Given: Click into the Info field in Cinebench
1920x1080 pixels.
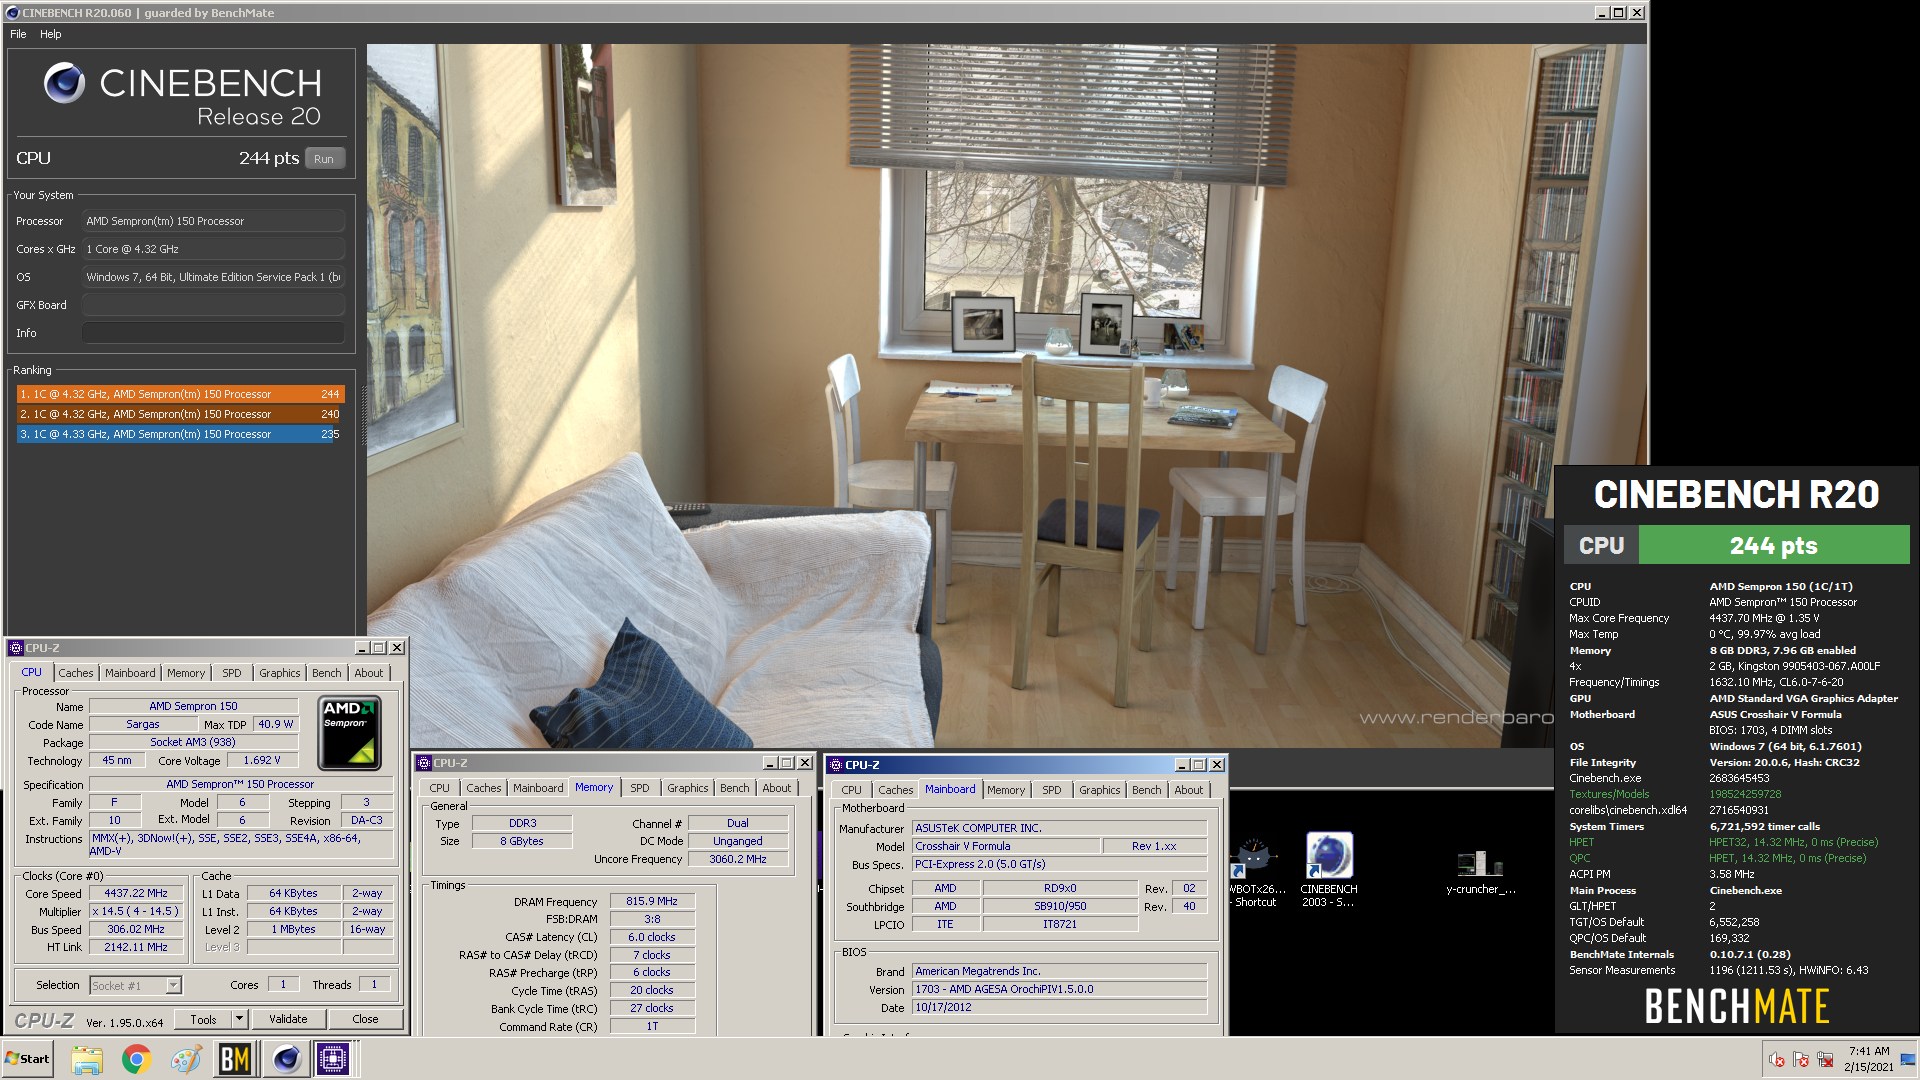Looking at the screenshot, I should click(213, 333).
